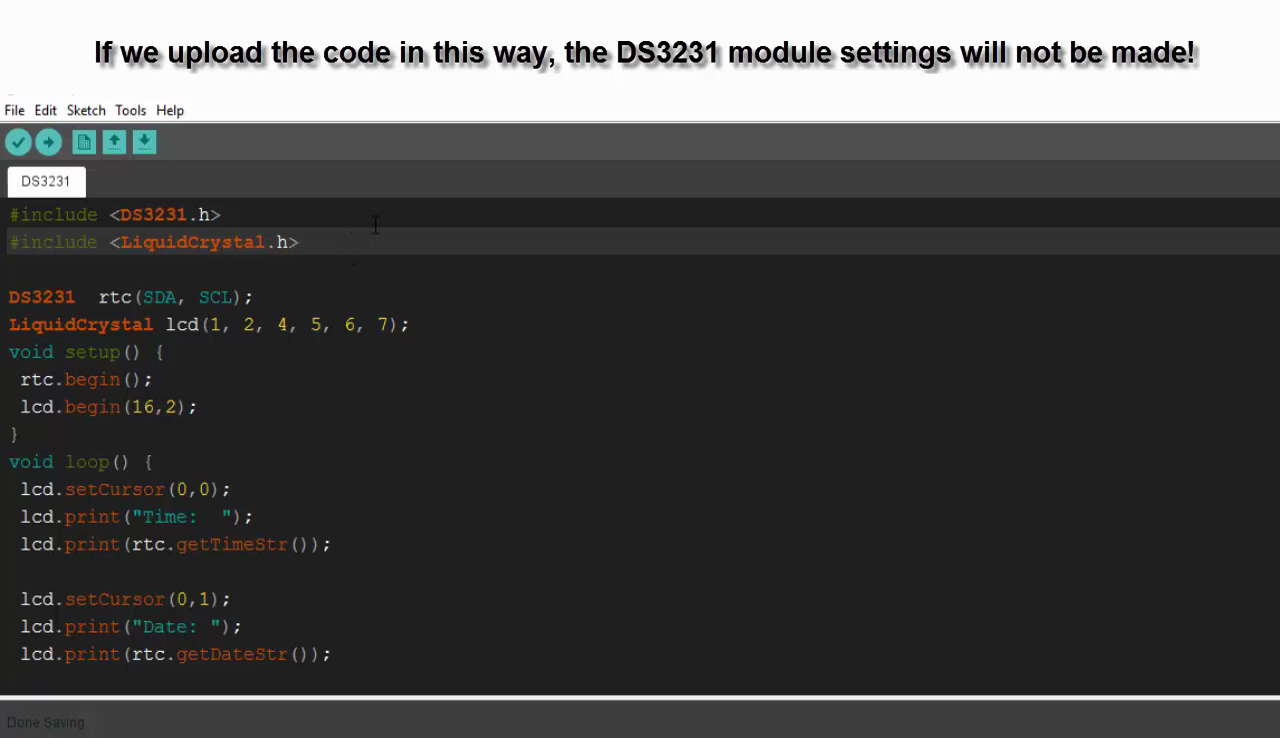This screenshot has height=738, width=1280.
Task: Open the File menu
Action: (14, 110)
